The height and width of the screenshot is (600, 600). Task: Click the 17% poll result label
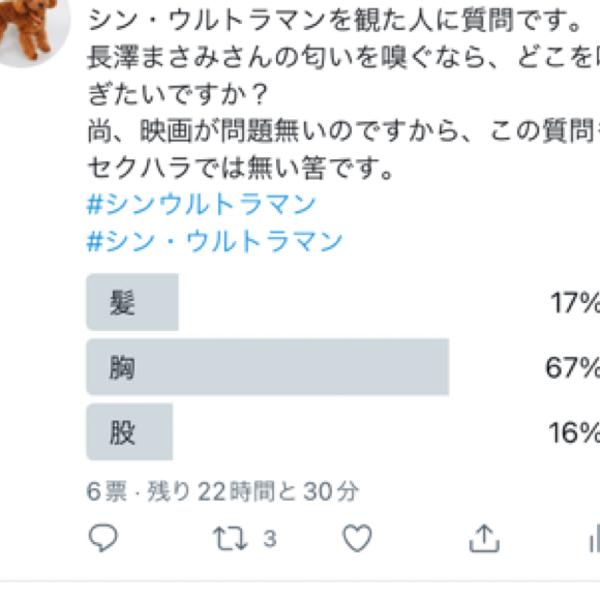(575, 302)
